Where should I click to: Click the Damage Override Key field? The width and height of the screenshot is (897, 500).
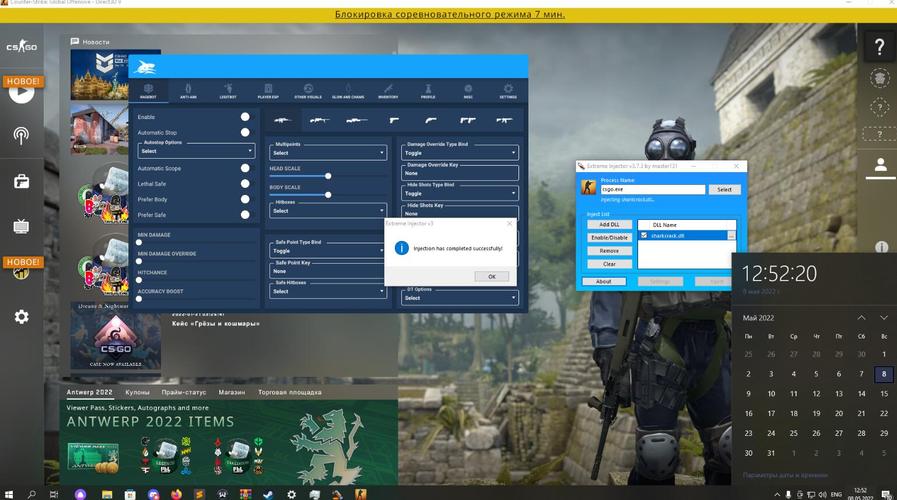click(x=460, y=173)
